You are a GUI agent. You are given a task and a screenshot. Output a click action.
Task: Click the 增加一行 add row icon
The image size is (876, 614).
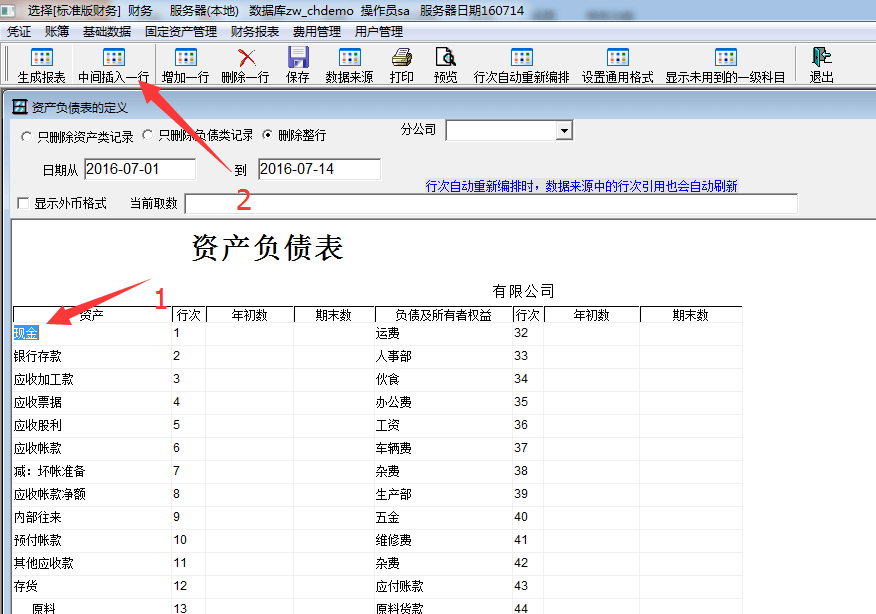(x=185, y=58)
